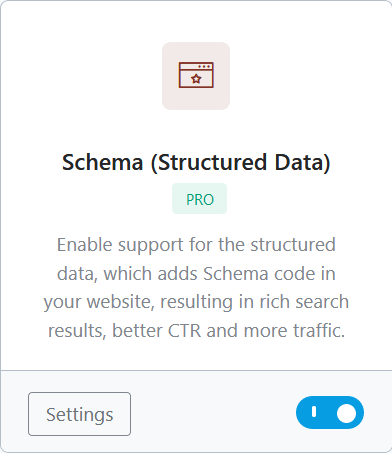Select the Schema (Structured Data) heading
Screen dimensions: 392x453
tap(196, 163)
